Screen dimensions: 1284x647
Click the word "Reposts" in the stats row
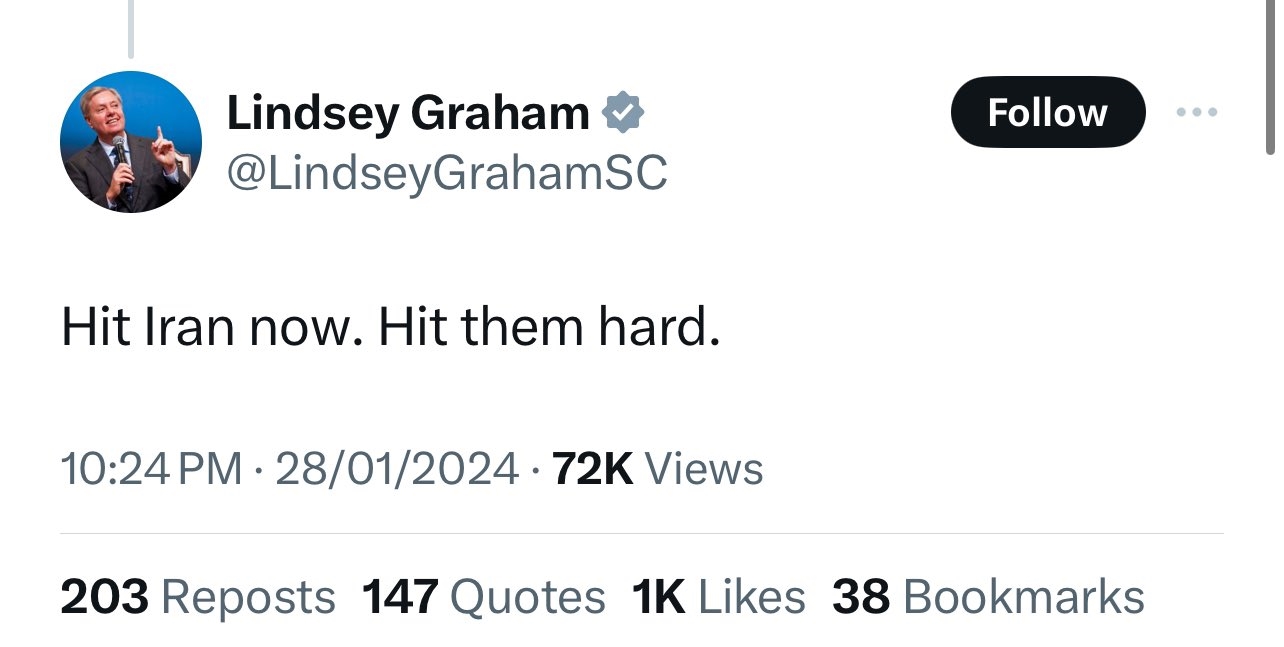[247, 597]
